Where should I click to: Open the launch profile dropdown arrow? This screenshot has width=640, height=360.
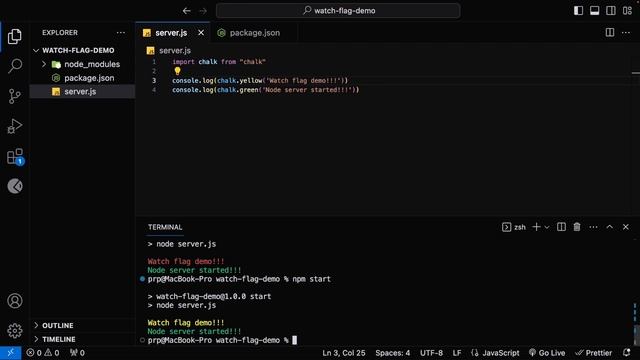(x=547, y=227)
